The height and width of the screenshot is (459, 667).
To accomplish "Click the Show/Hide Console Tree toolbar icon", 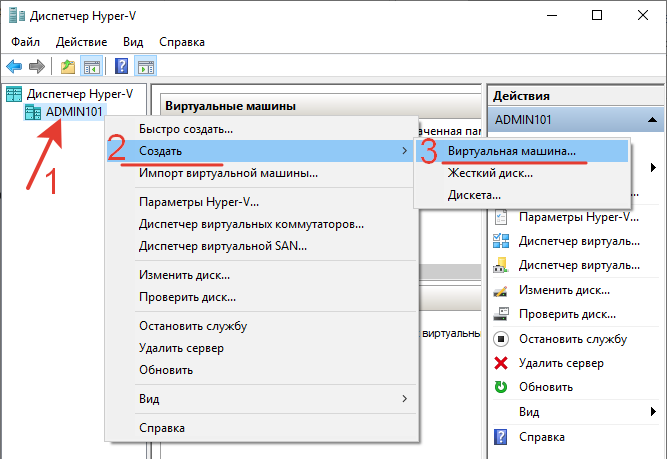I will pos(92,67).
